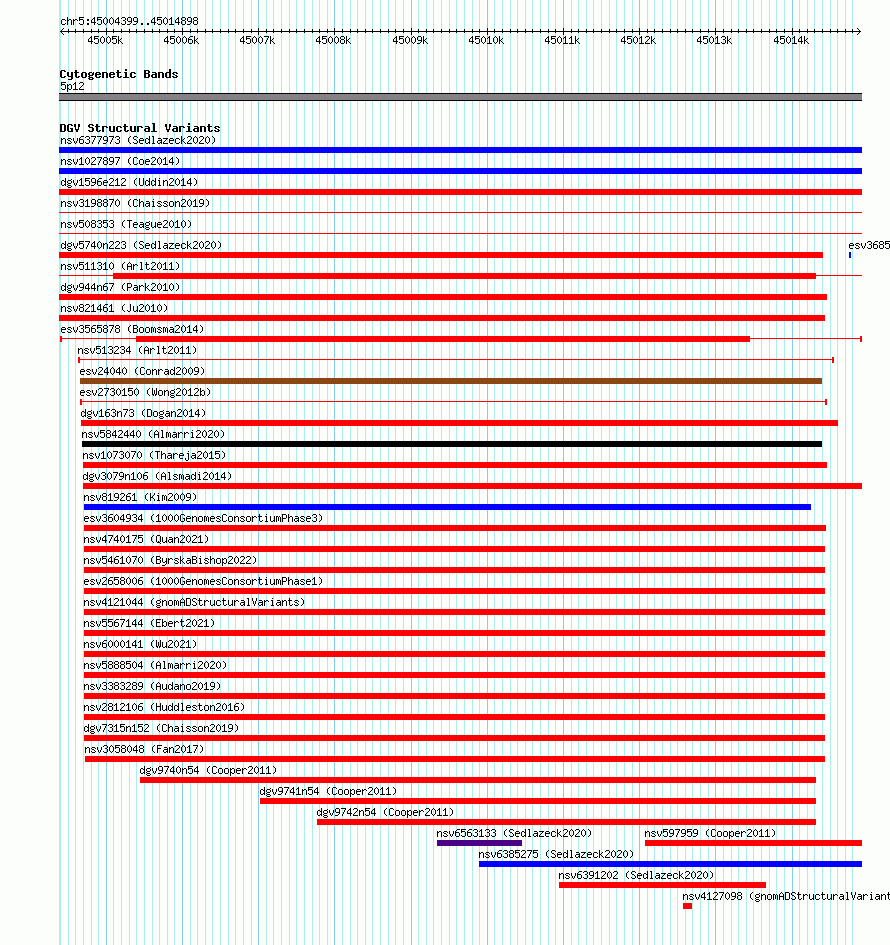Click the 45010k ruler position label

(x=486, y=40)
